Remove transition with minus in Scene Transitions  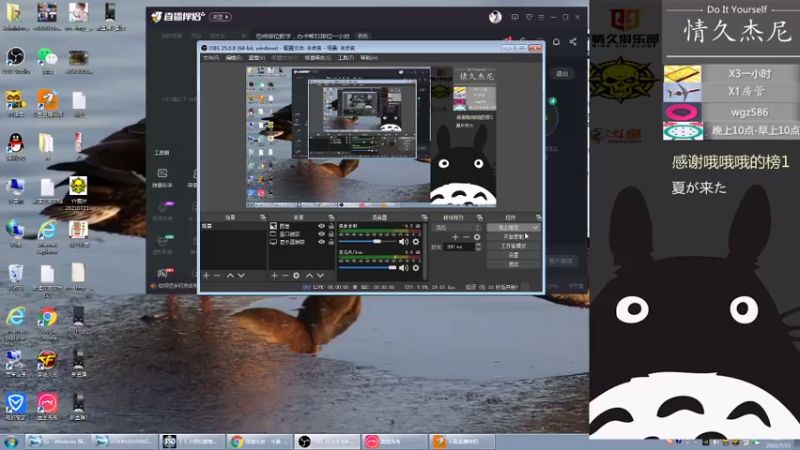(x=466, y=237)
